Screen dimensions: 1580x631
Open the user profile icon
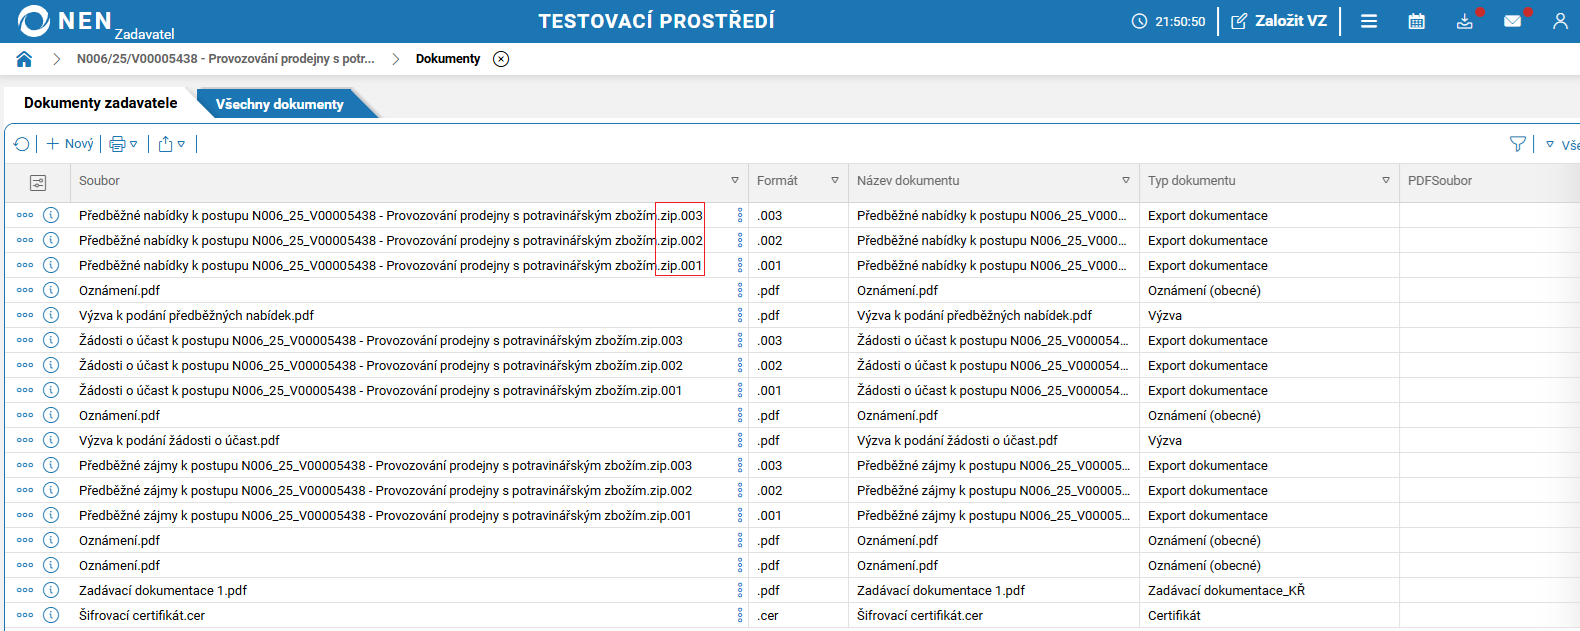coord(1560,21)
